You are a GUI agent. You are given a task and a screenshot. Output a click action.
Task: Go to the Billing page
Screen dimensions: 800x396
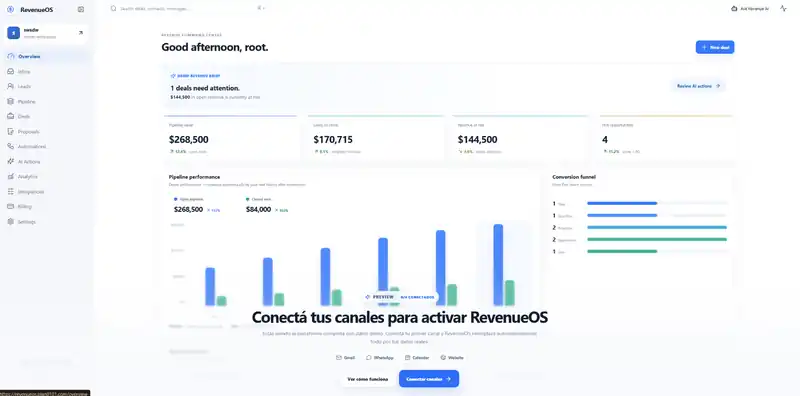point(47,207)
